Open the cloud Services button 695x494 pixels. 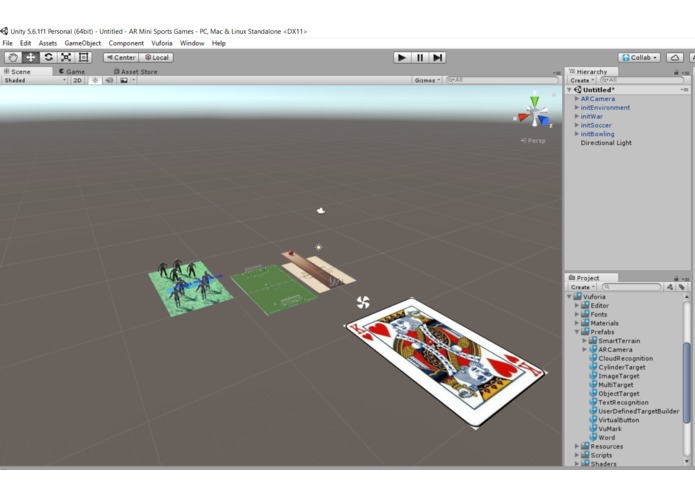(x=675, y=58)
